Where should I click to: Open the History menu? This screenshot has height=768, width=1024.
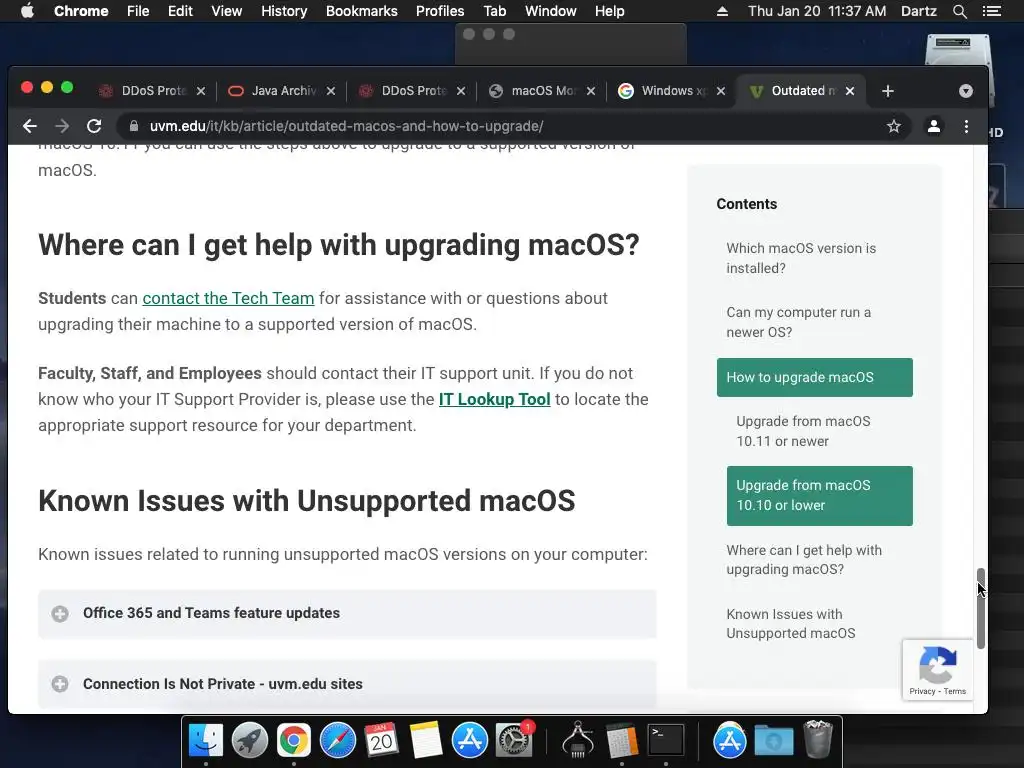(x=284, y=11)
